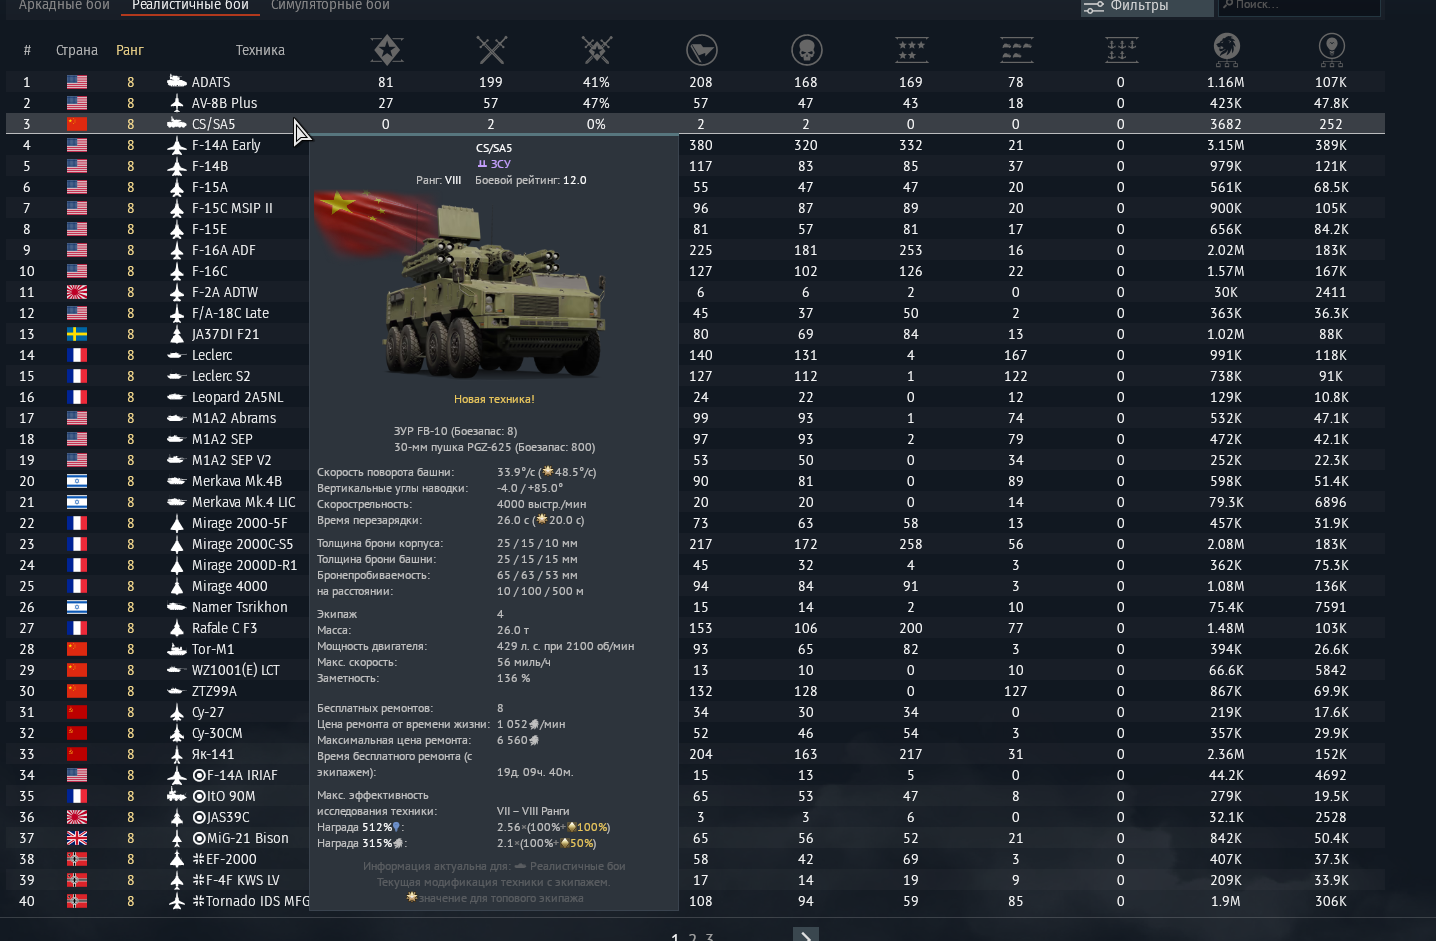The image size is (1436, 941).
Task: Sort by battles count star icon
Action: [x=387, y=50]
